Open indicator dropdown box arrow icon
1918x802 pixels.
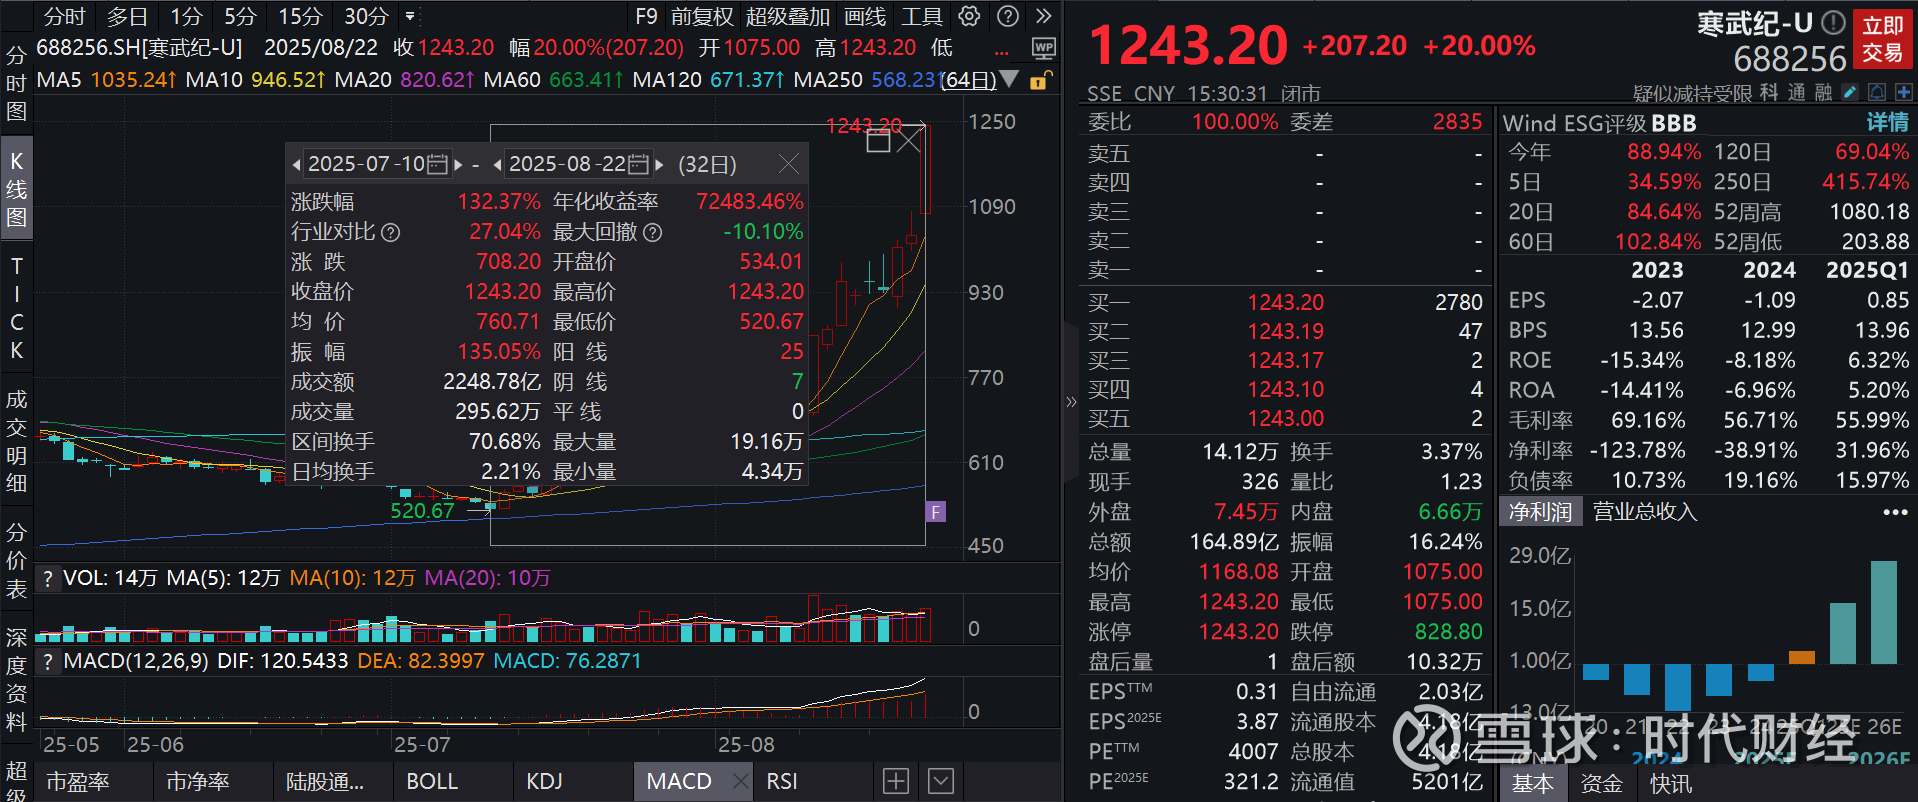[941, 781]
